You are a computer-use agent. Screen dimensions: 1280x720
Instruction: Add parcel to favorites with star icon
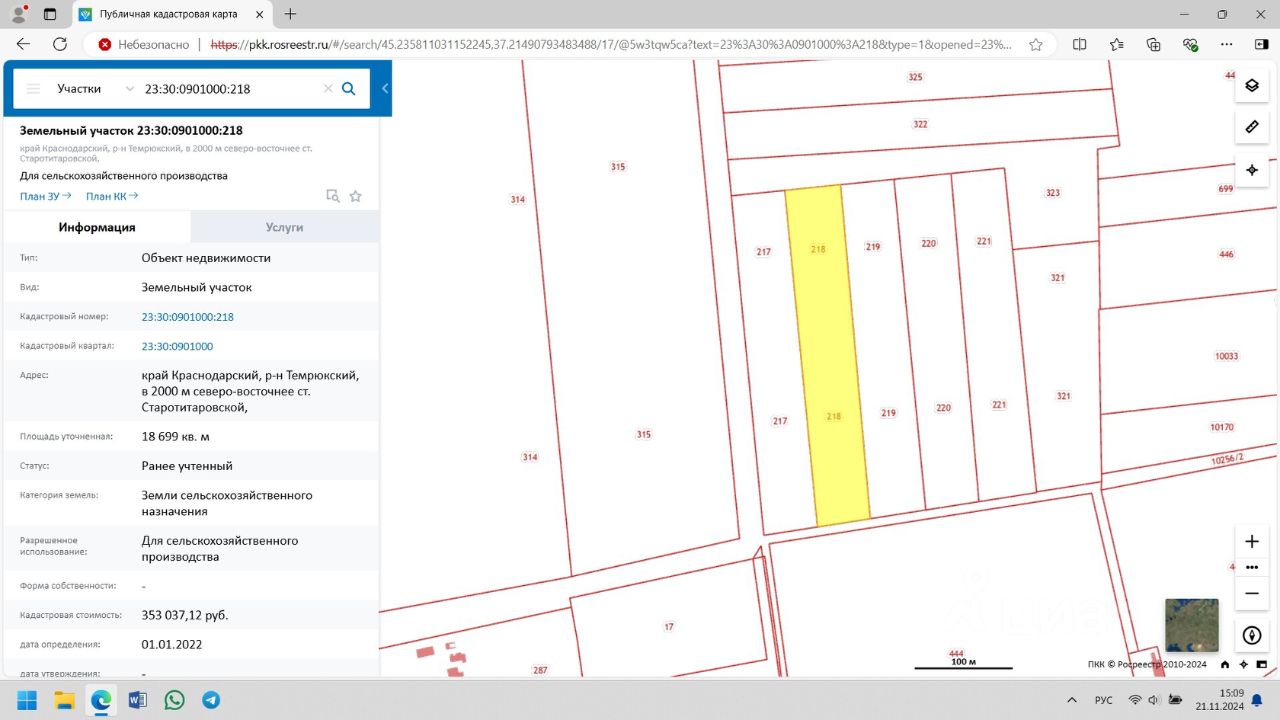(355, 196)
